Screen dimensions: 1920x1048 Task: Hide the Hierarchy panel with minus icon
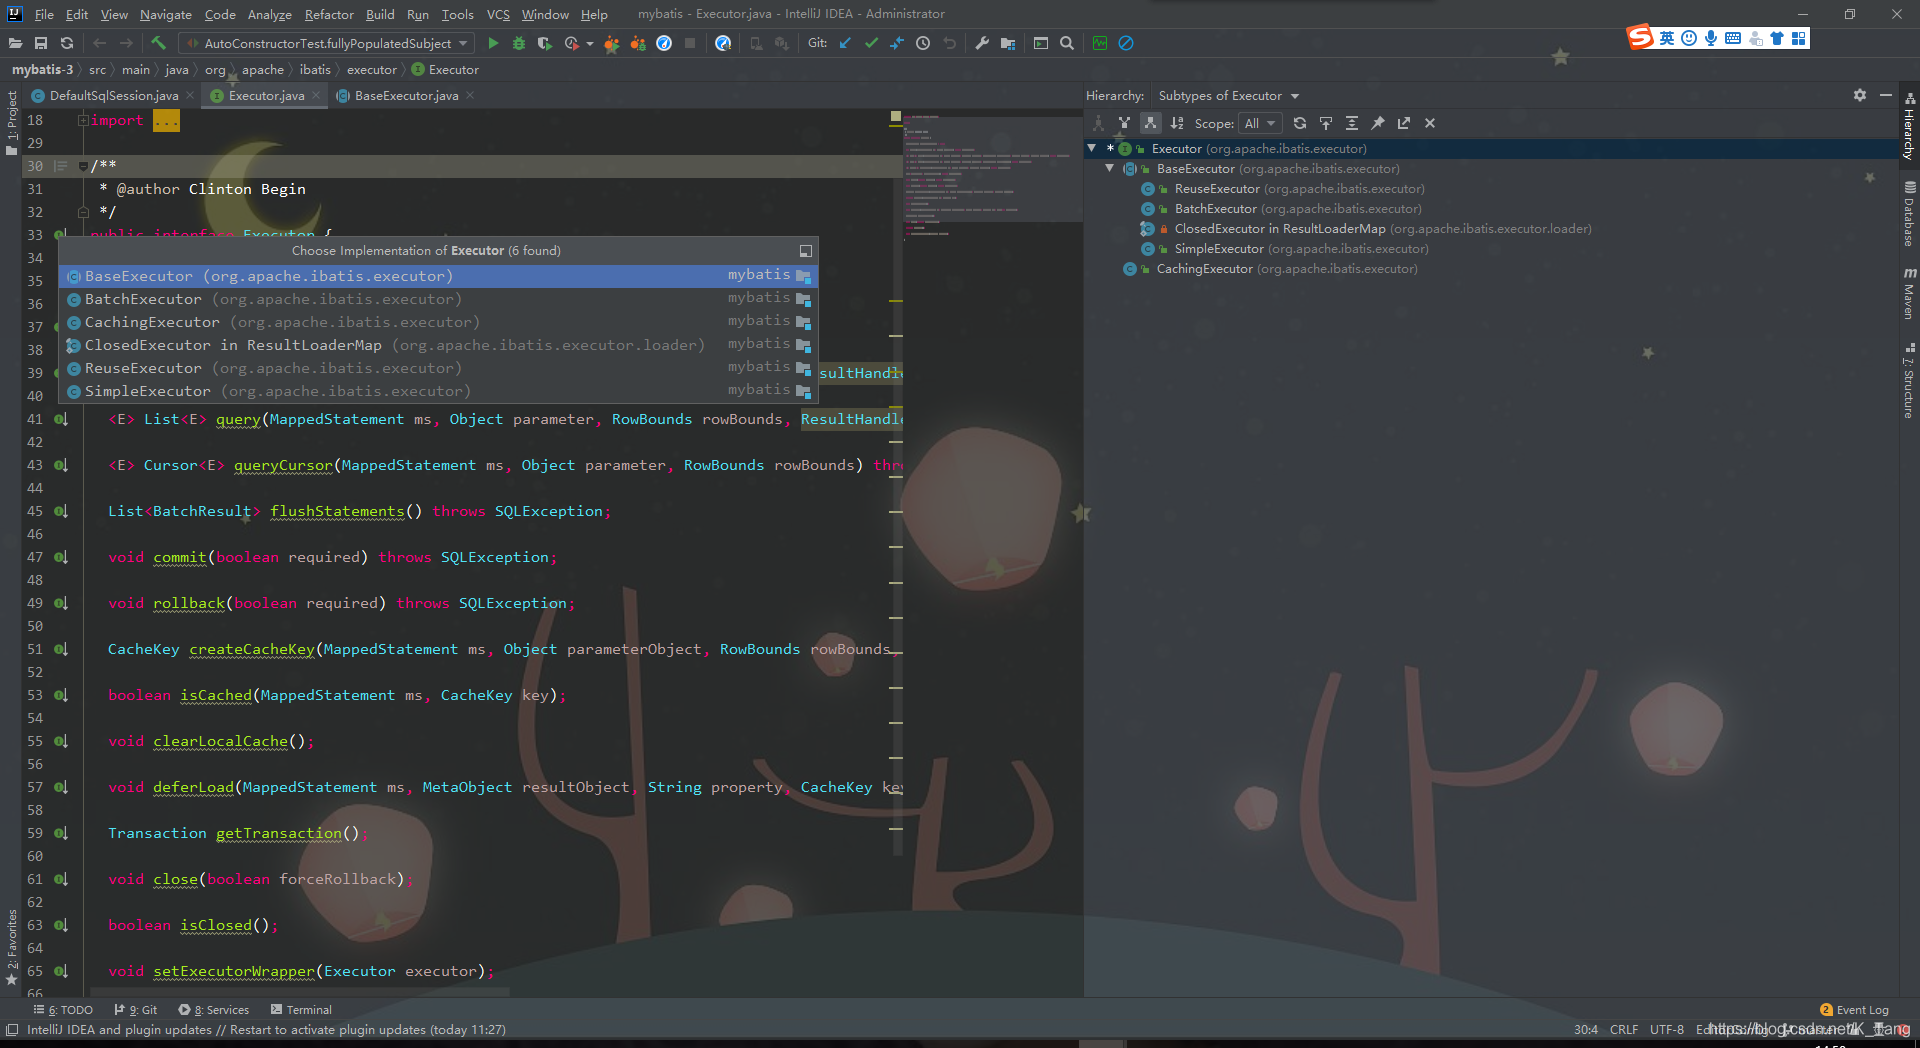pos(1886,95)
